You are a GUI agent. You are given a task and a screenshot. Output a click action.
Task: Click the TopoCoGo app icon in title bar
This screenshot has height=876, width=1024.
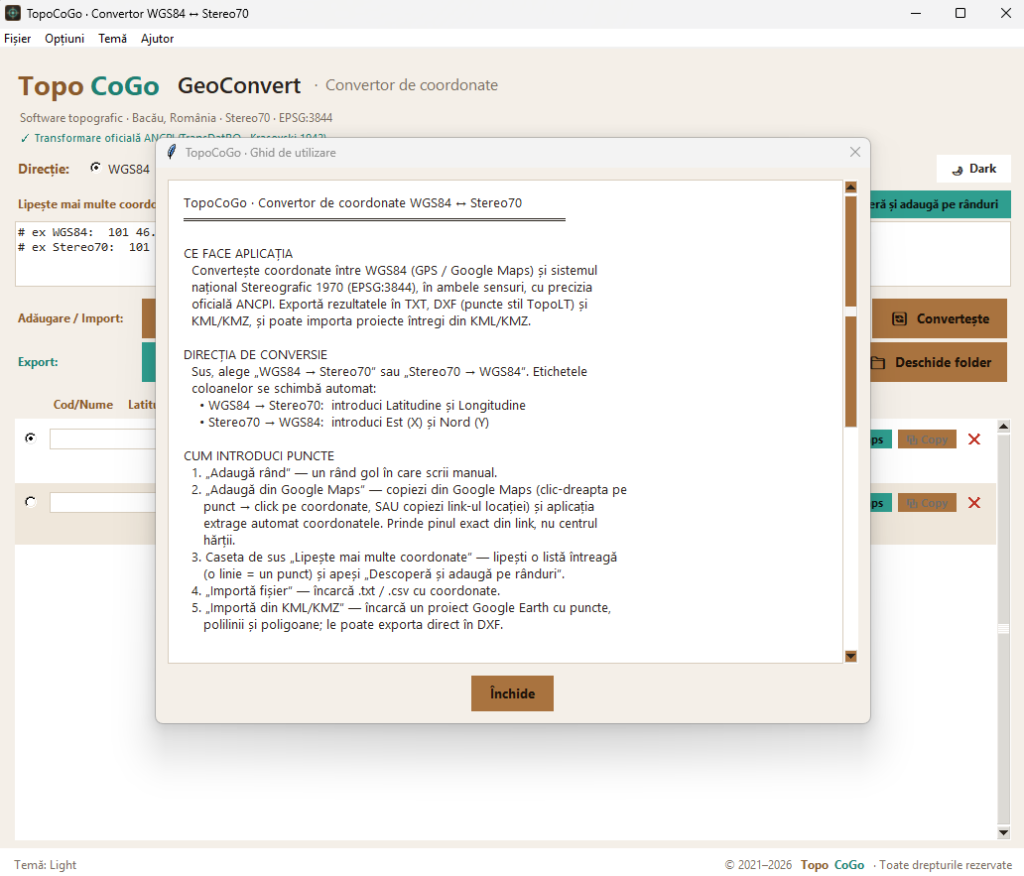pos(12,13)
